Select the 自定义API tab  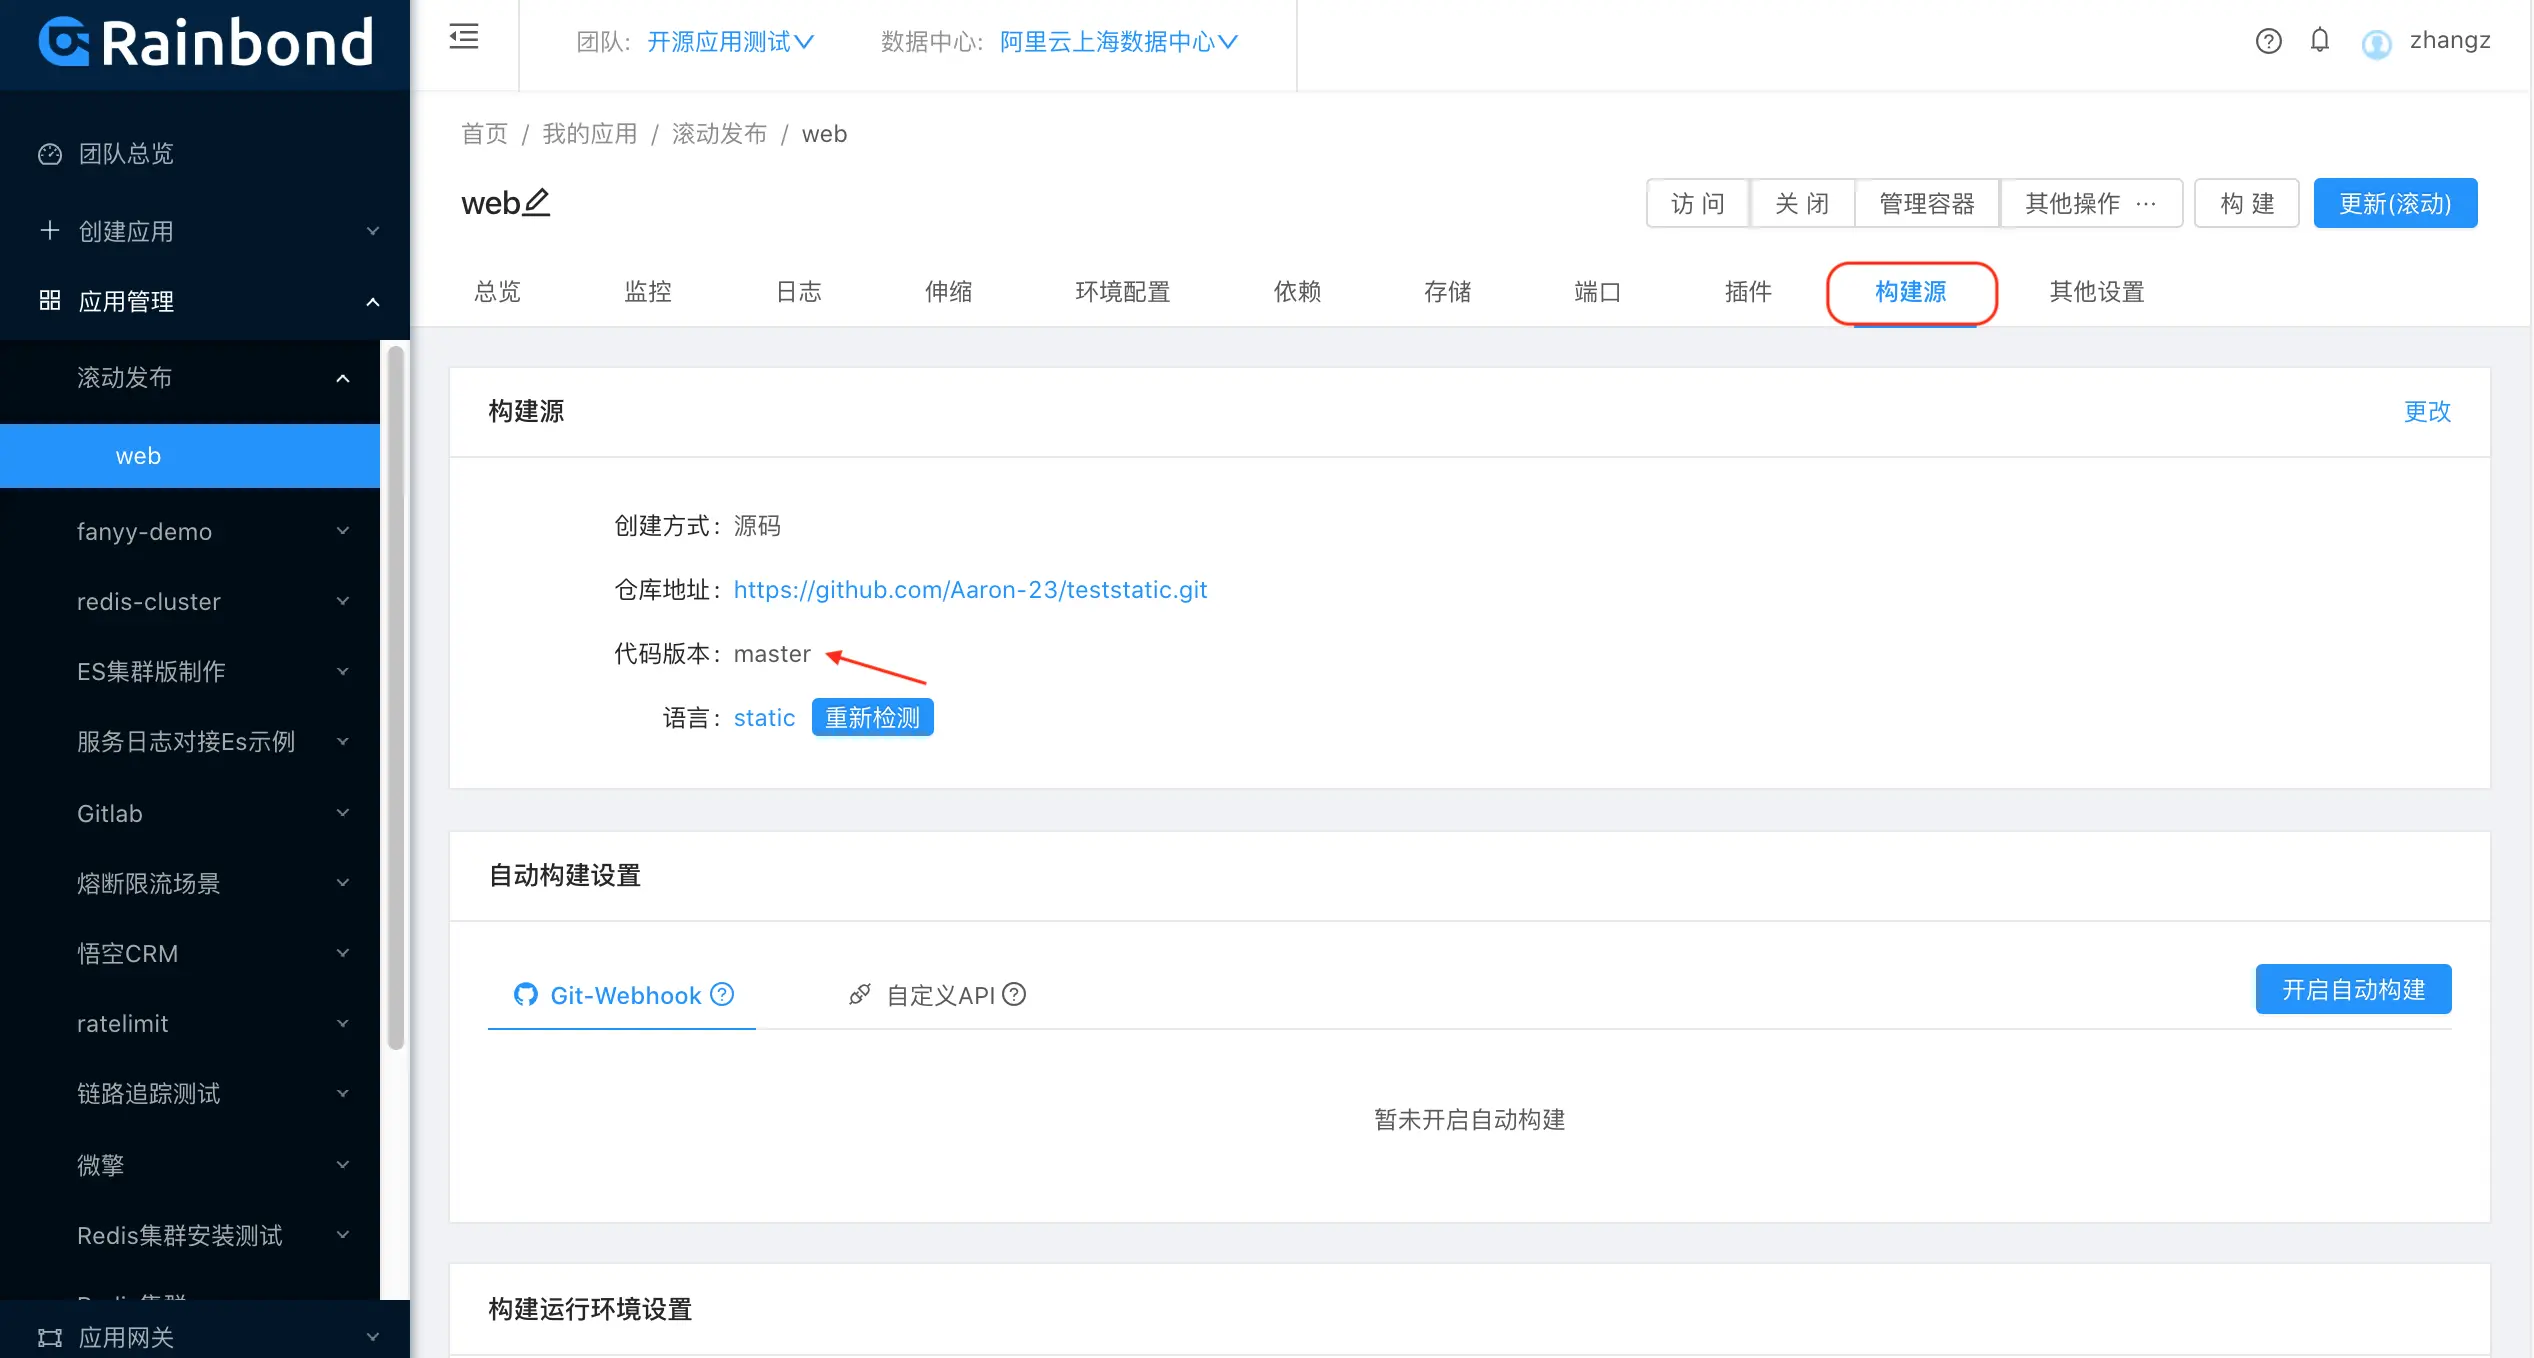pyautogui.click(x=940, y=995)
